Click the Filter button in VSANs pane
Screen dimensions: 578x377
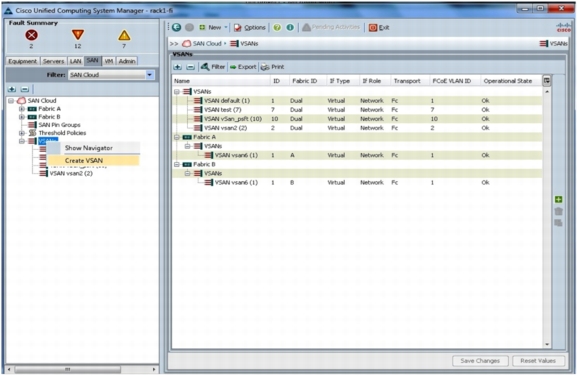point(213,67)
